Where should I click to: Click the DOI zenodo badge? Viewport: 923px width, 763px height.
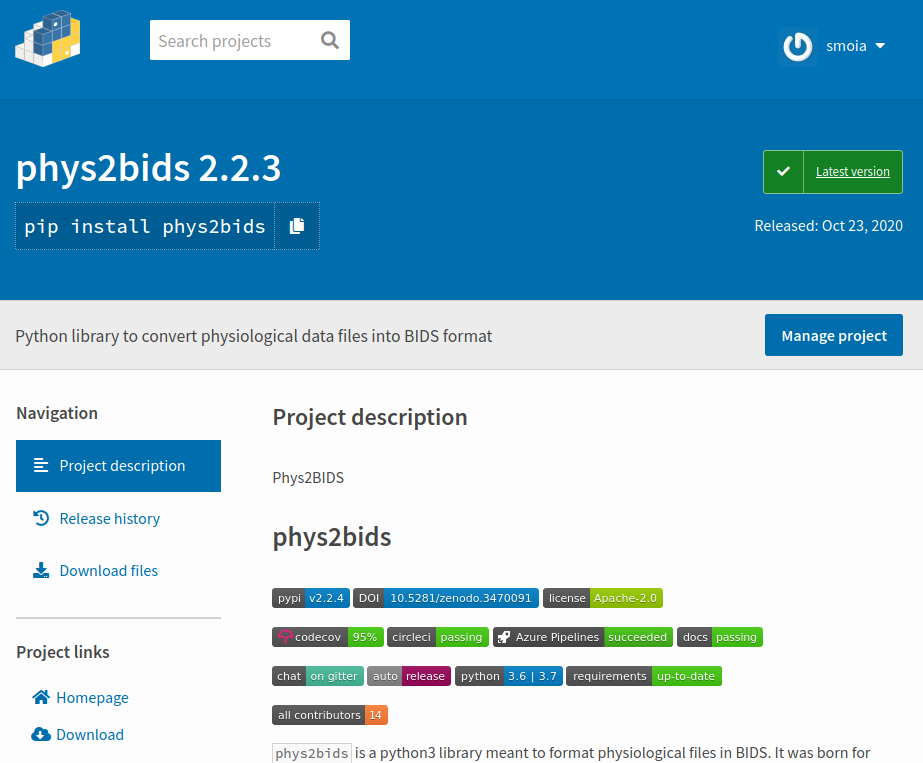(446, 598)
